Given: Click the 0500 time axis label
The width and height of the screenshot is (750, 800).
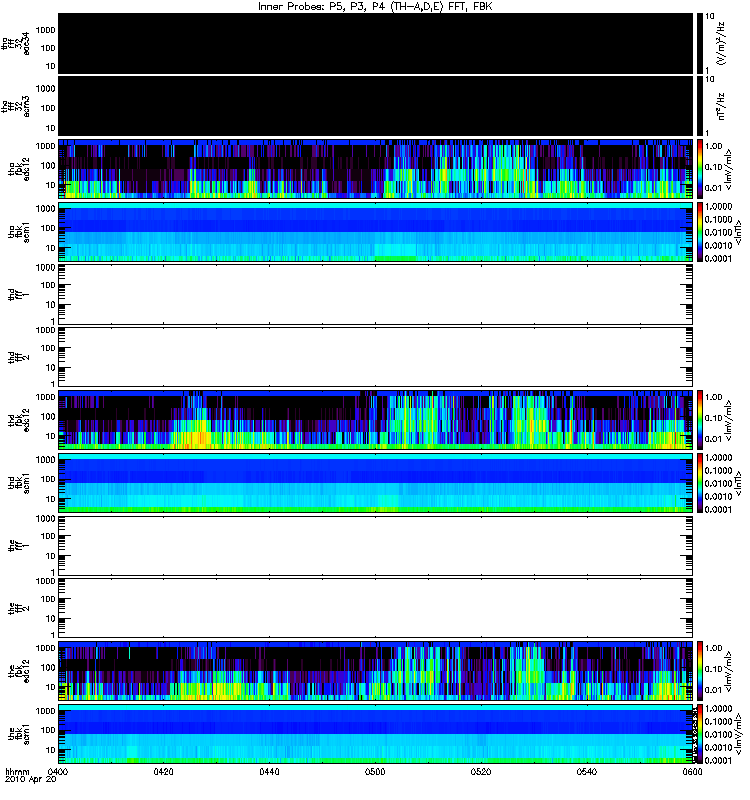Looking at the screenshot, I should click(375, 771).
